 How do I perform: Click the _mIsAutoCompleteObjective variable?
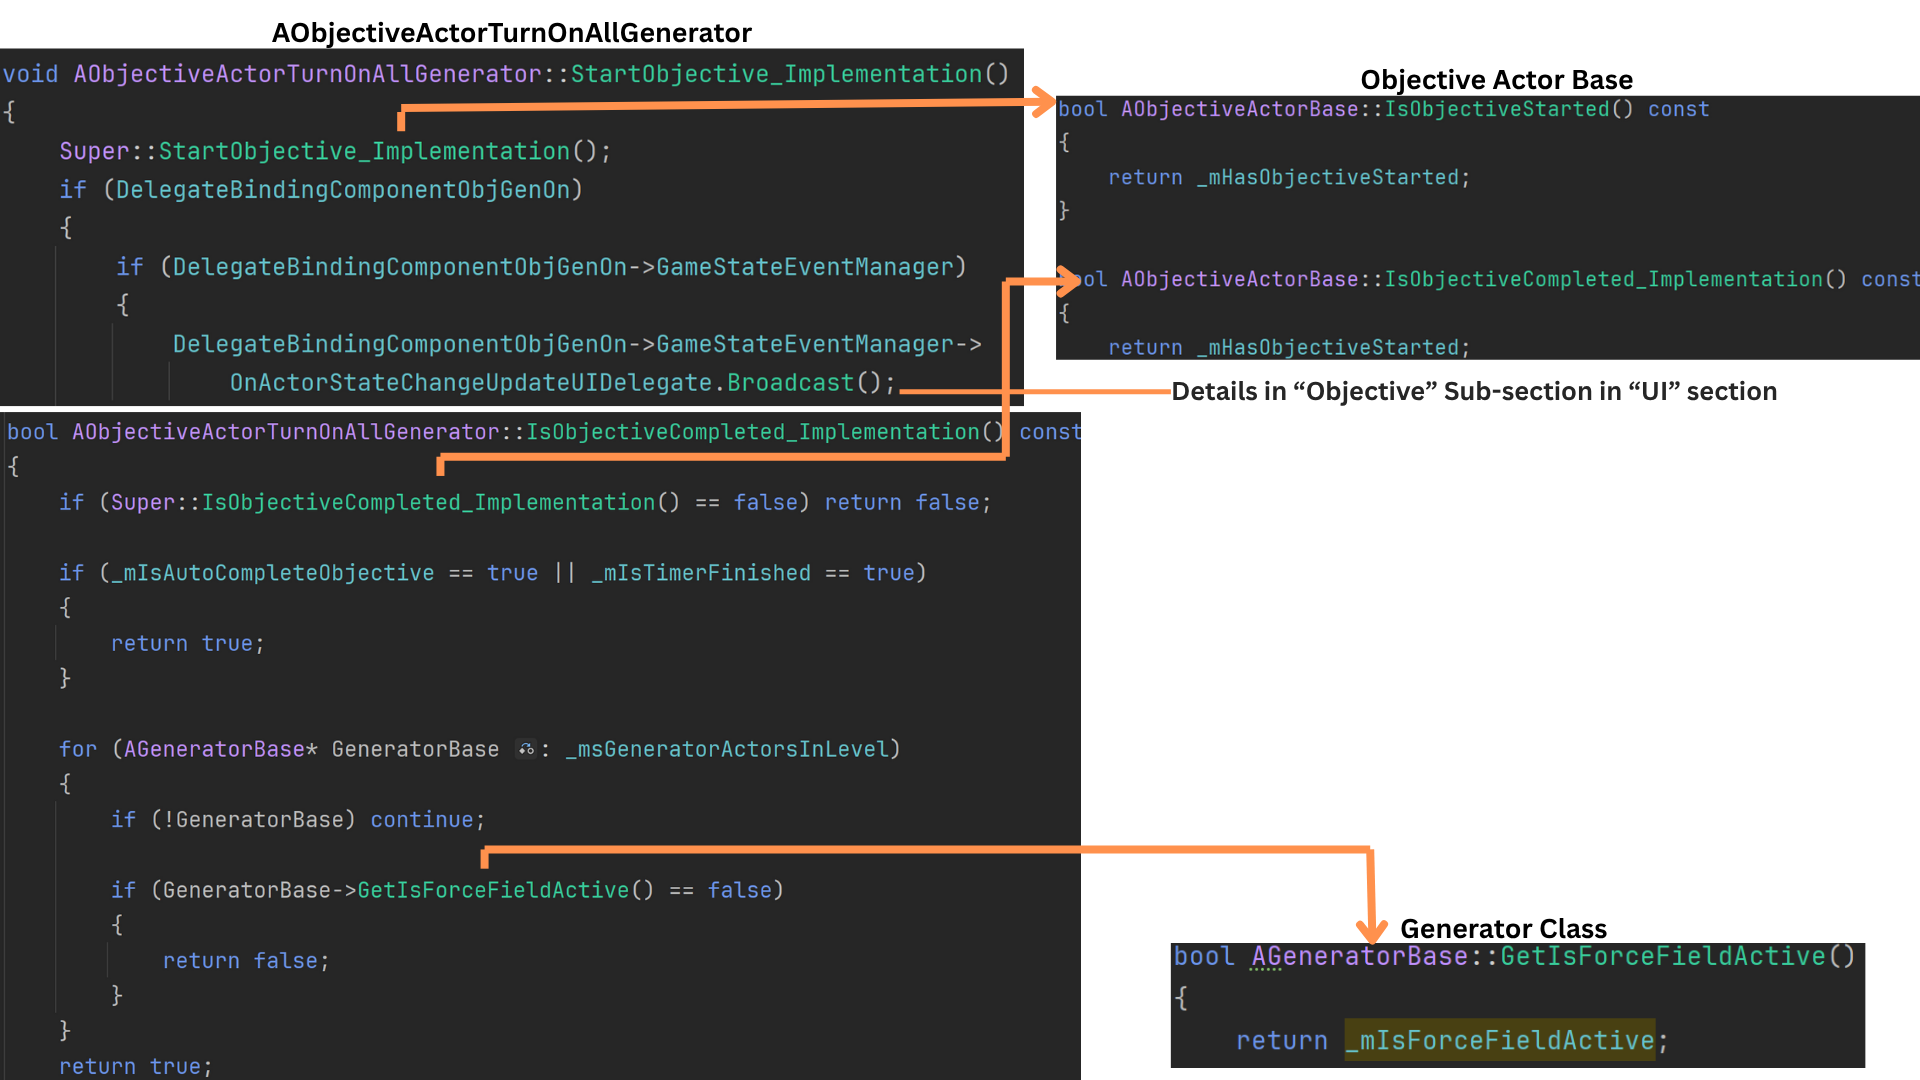click(x=273, y=573)
